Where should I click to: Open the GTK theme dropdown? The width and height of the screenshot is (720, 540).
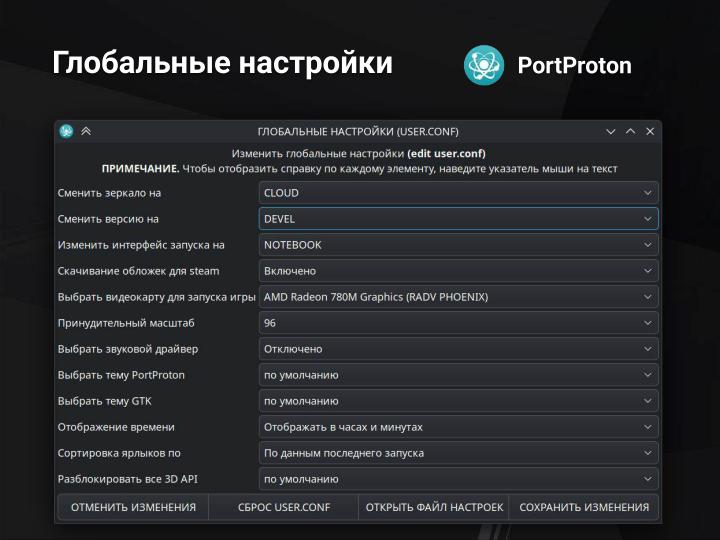[458, 401]
